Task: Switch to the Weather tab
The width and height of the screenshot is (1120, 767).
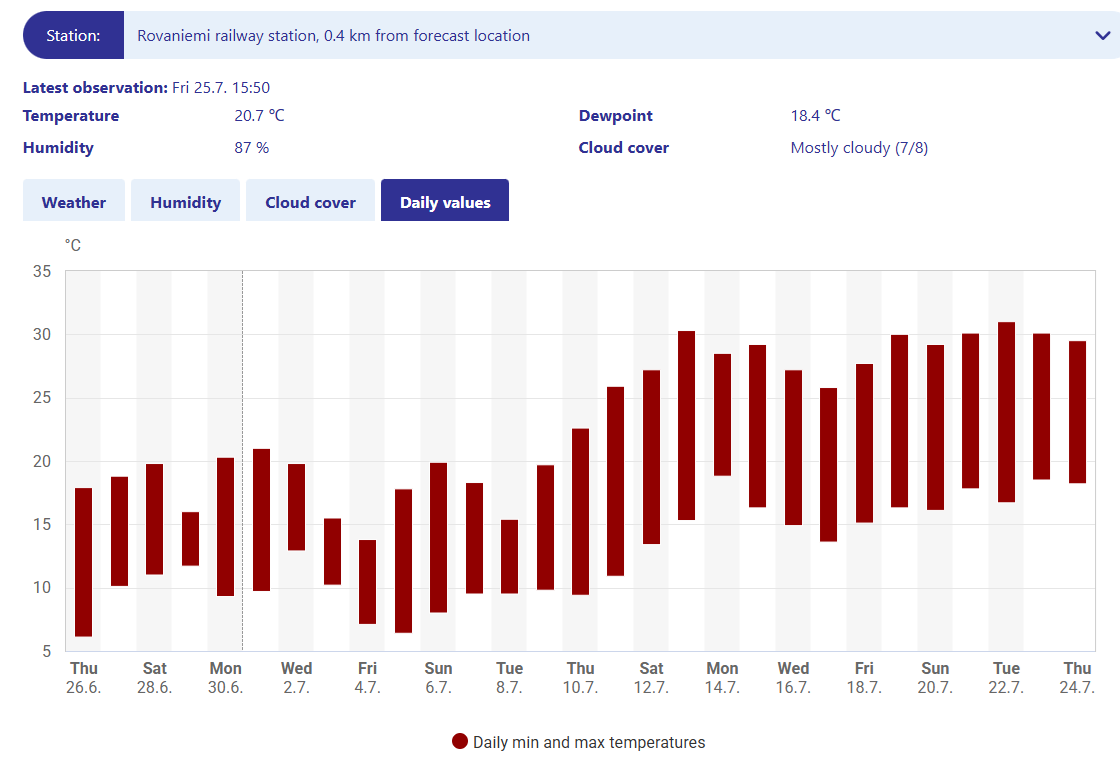Action: click(x=74, y=202)
